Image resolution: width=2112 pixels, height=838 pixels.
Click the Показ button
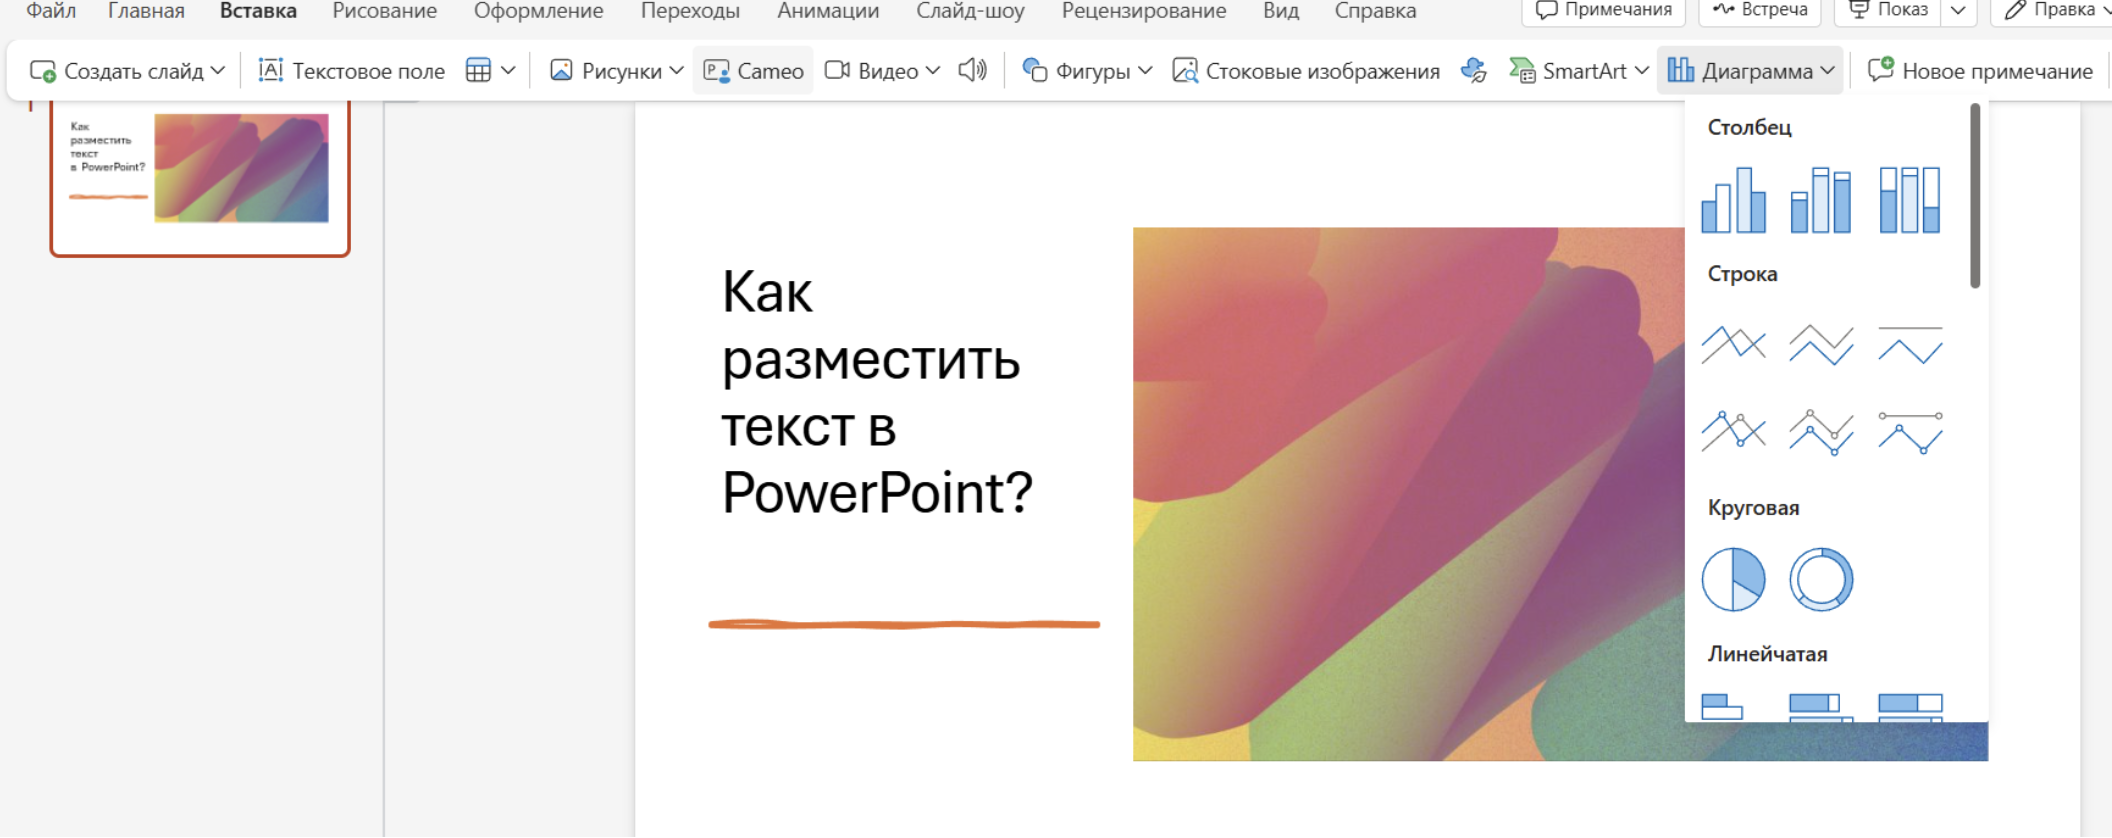click(x=1888, y=10)
